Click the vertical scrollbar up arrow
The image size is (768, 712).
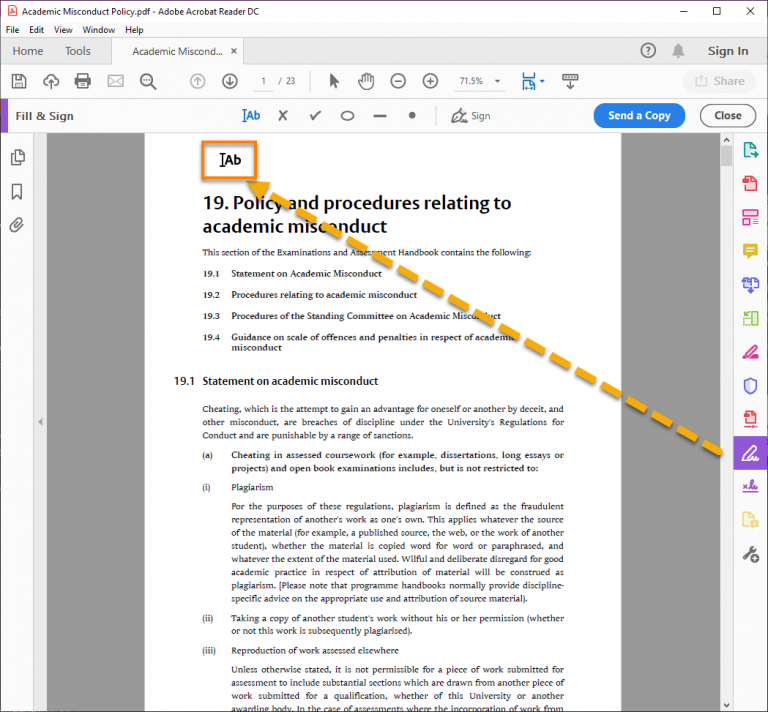click(x=726, y=140)
